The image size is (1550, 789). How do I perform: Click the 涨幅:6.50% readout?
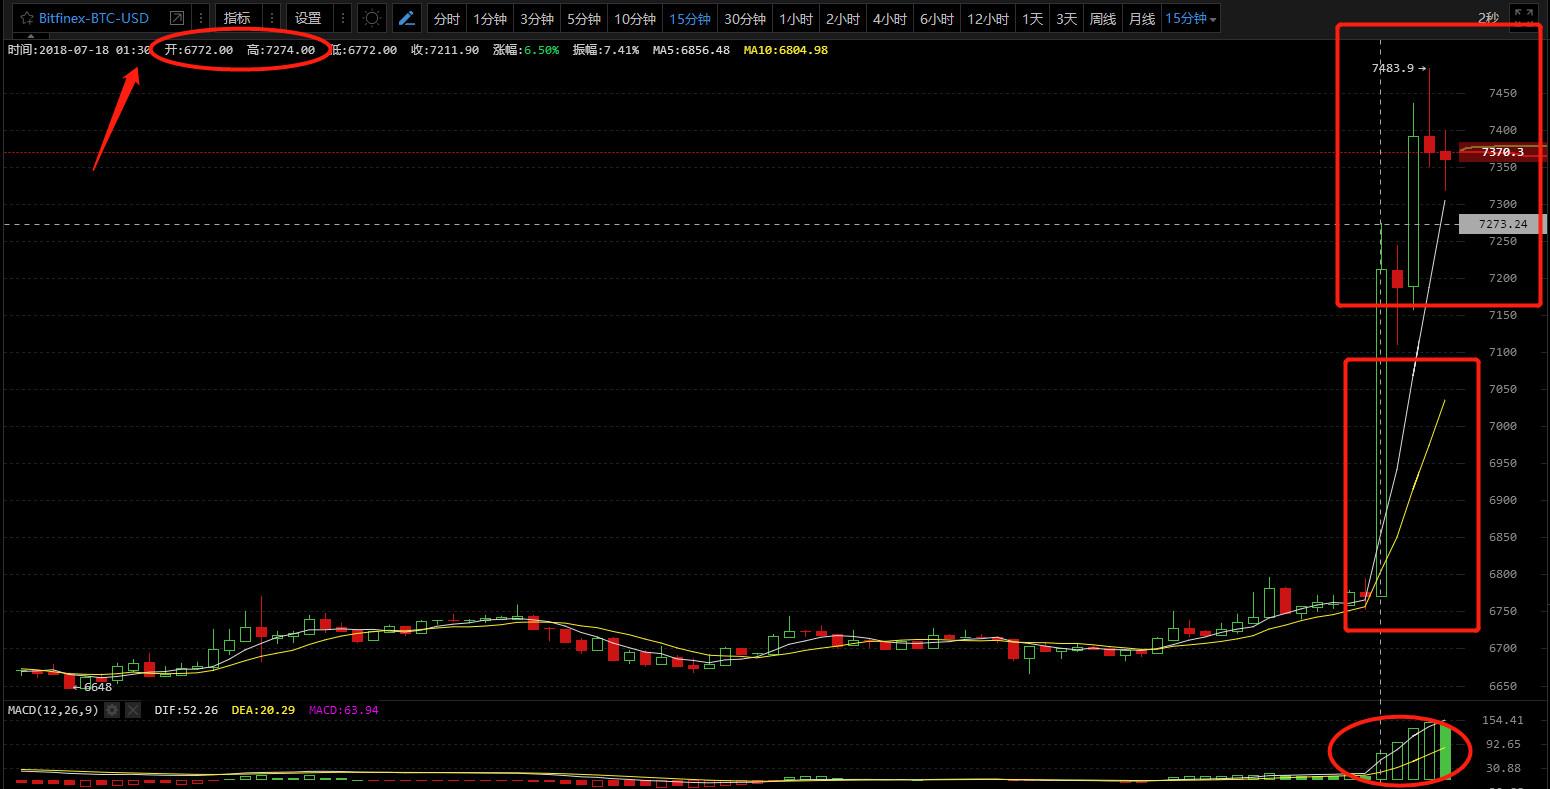[526, 50]
